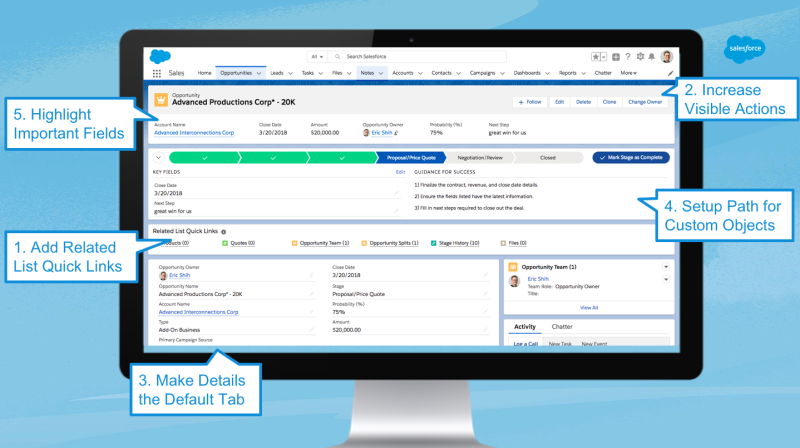Click the 'Add-On Business' type value

pyautogui.click(x=179, y=330)
